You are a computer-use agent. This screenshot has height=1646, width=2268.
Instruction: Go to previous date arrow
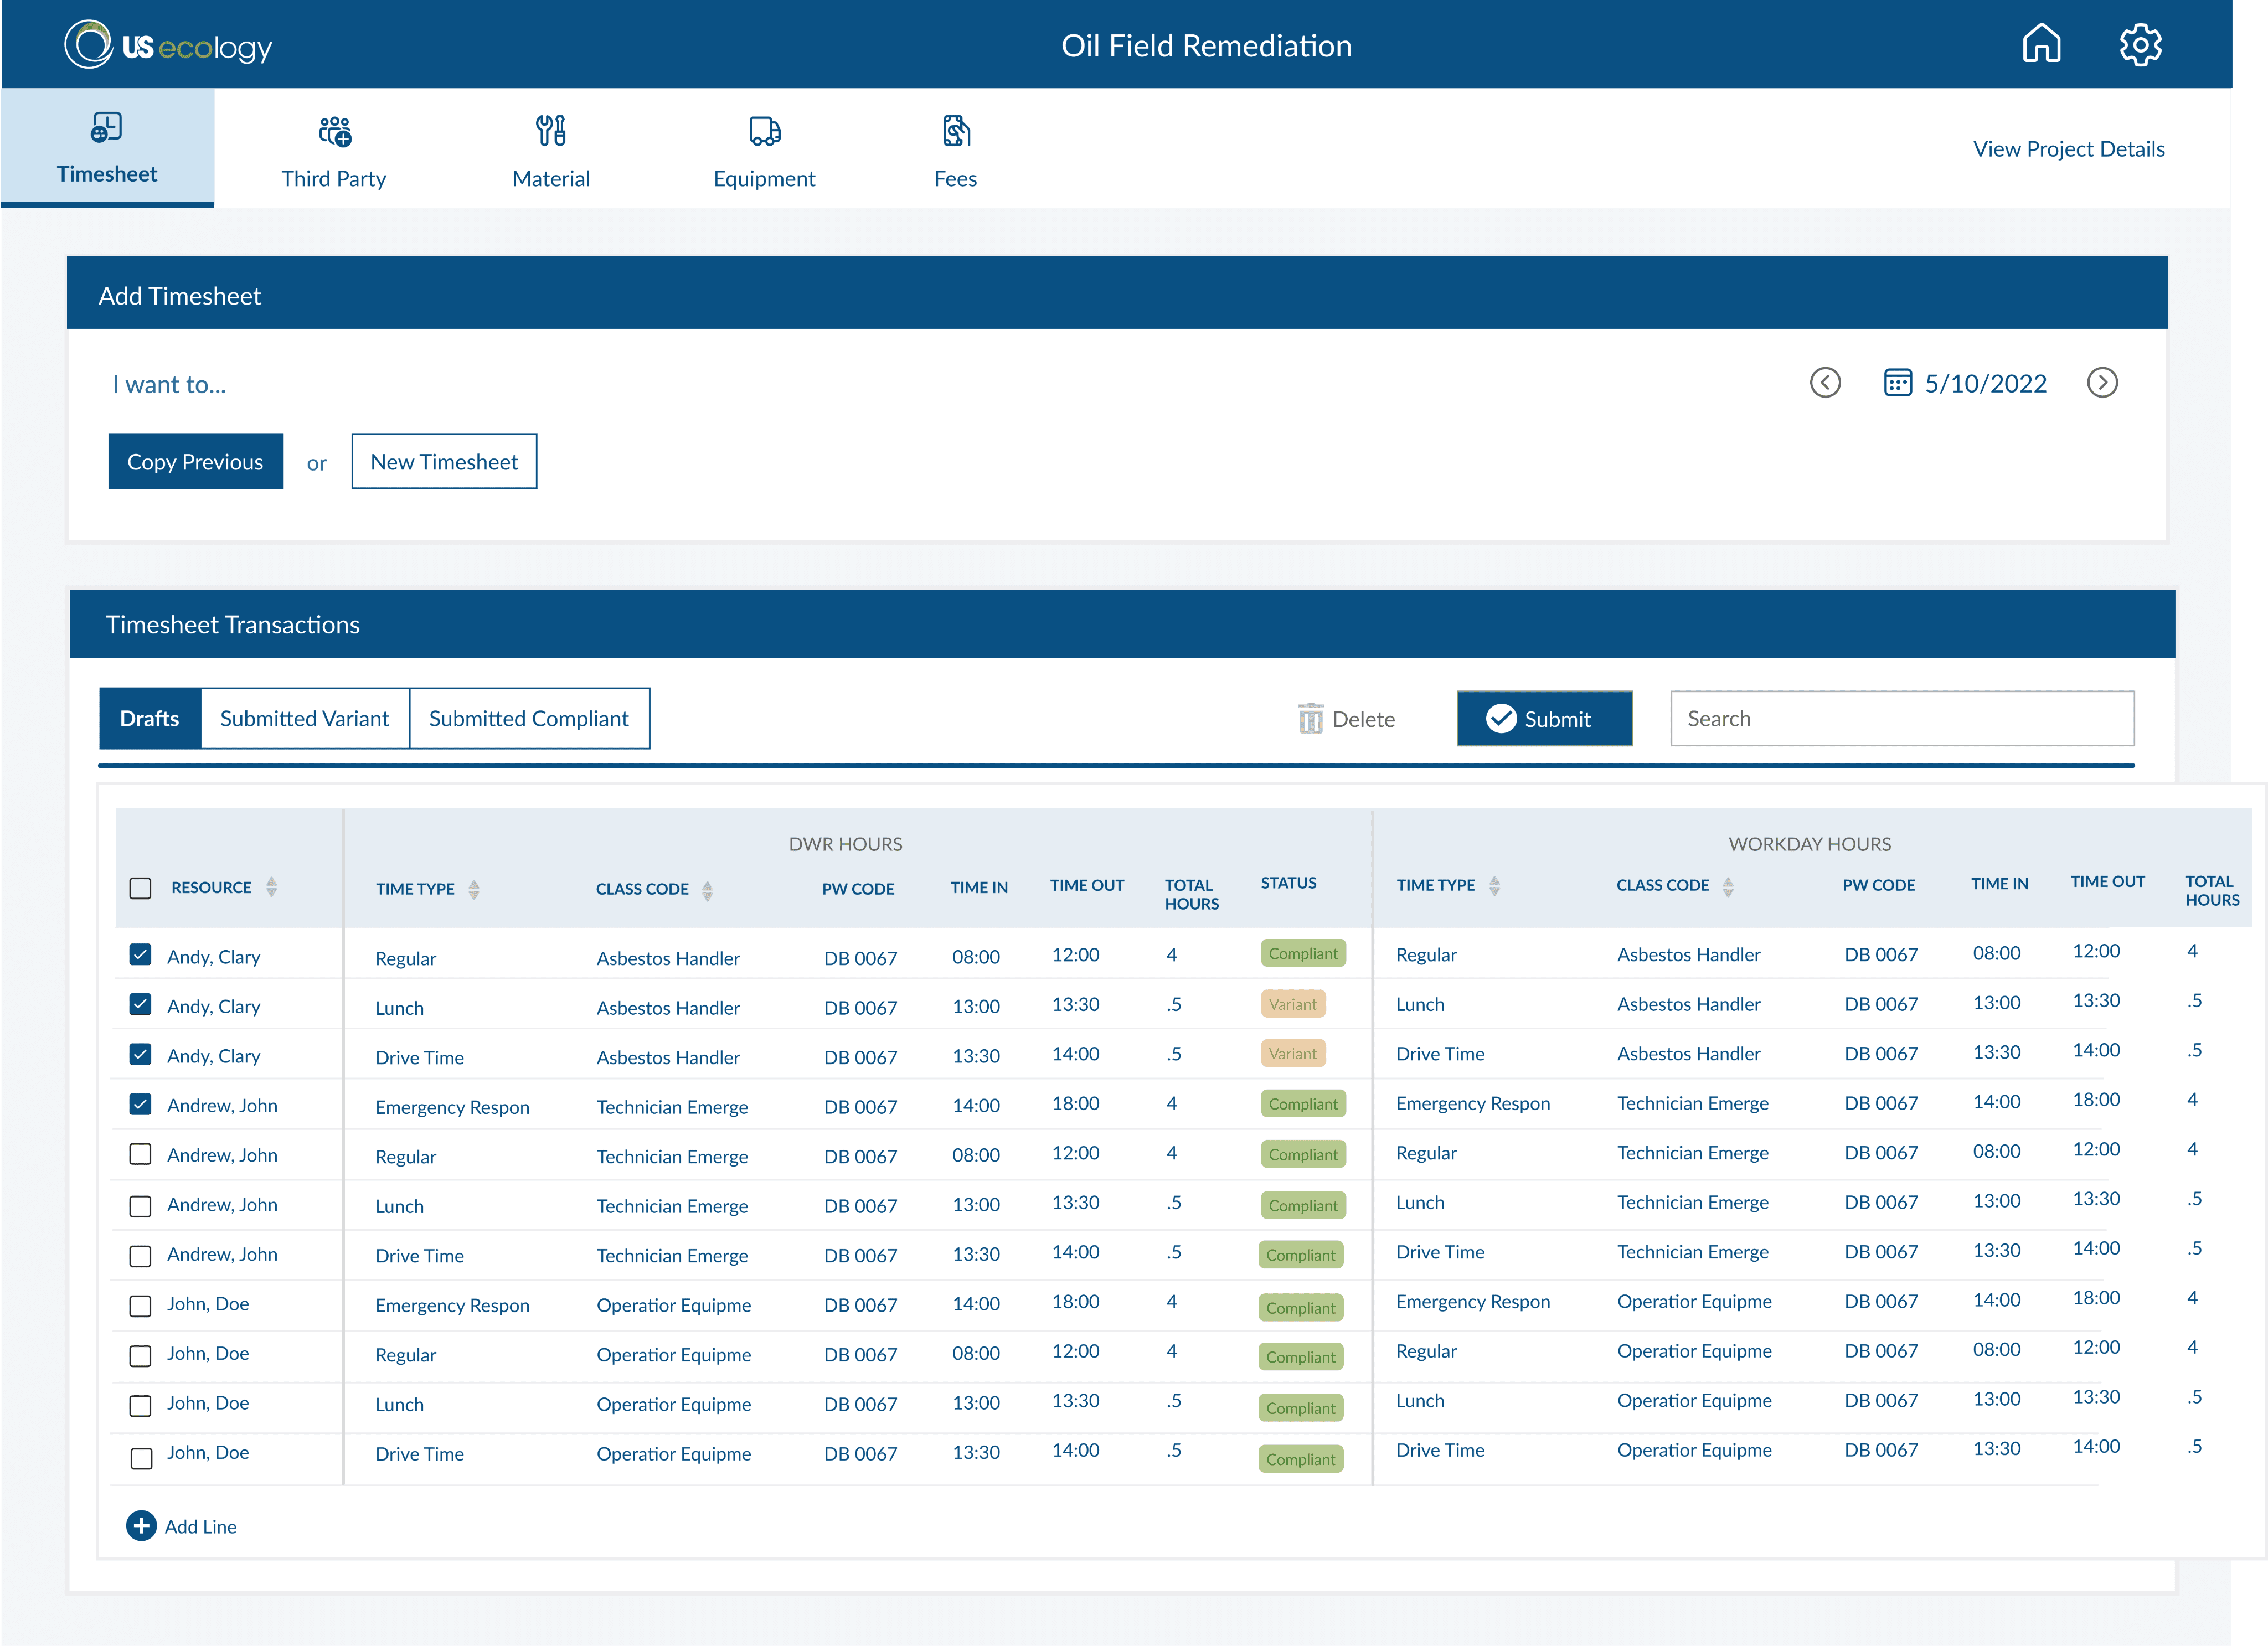tap(1825, 383)
